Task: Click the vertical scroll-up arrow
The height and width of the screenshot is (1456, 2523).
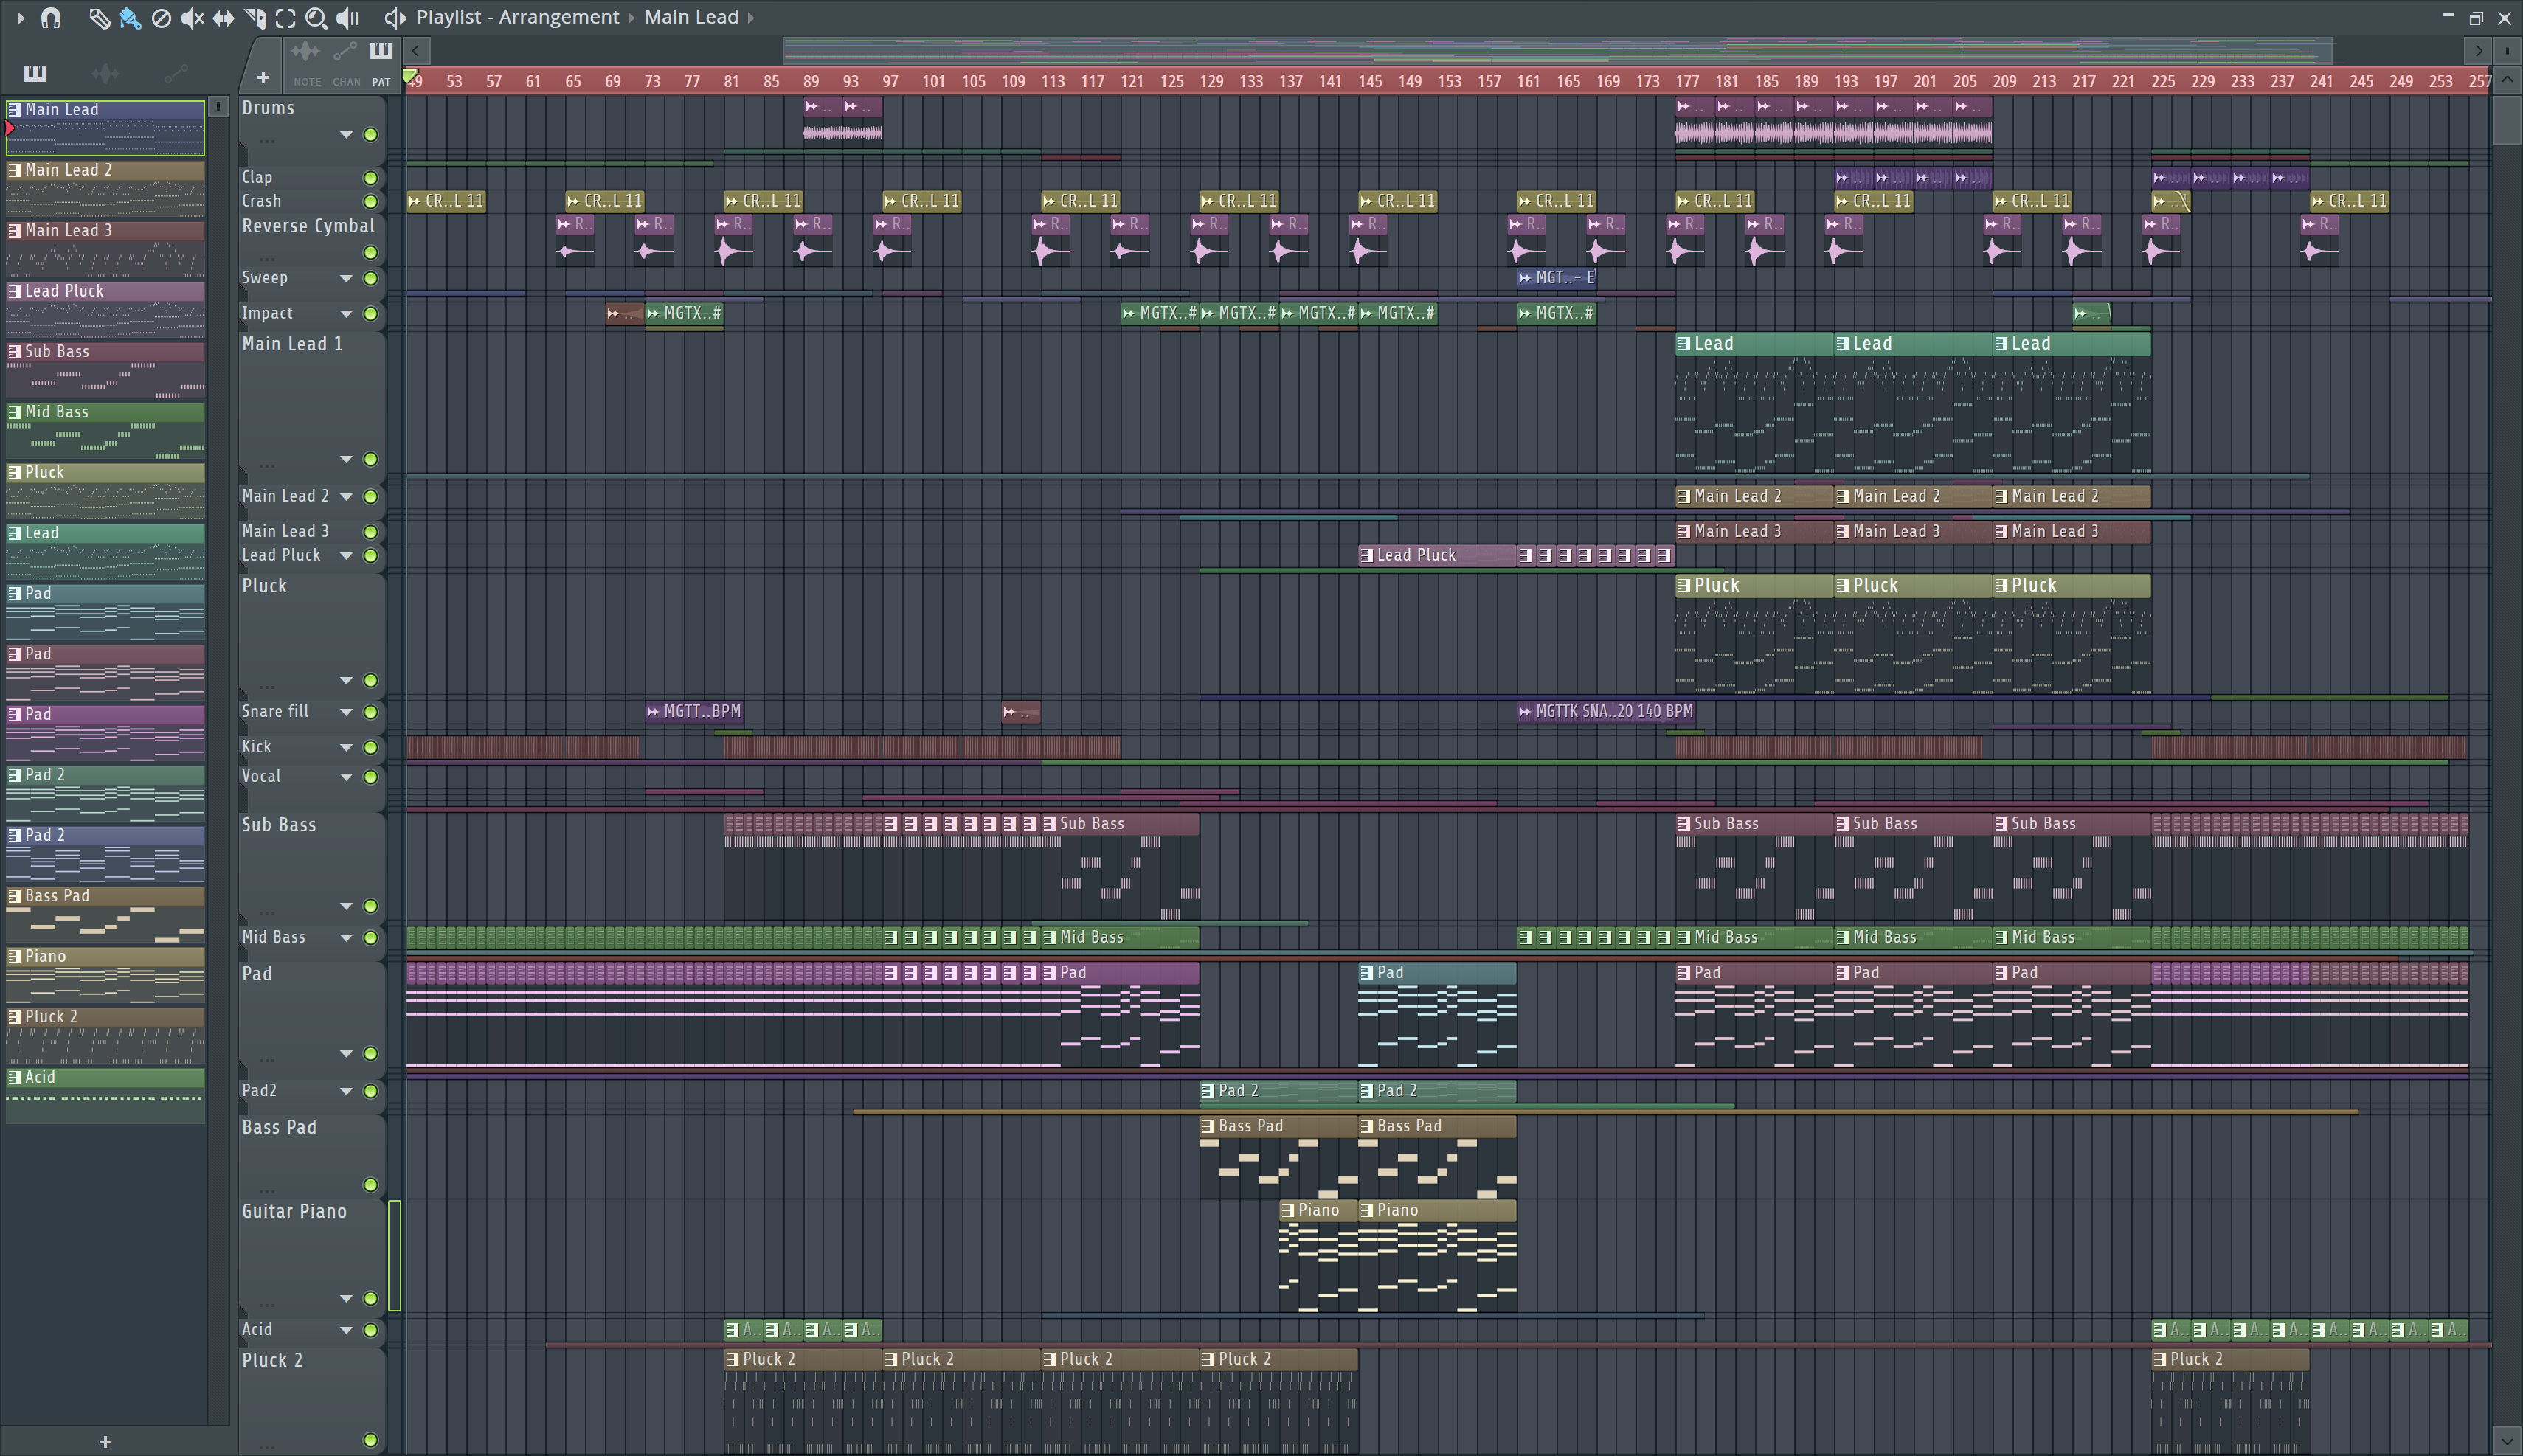Action: [2507, 79]
